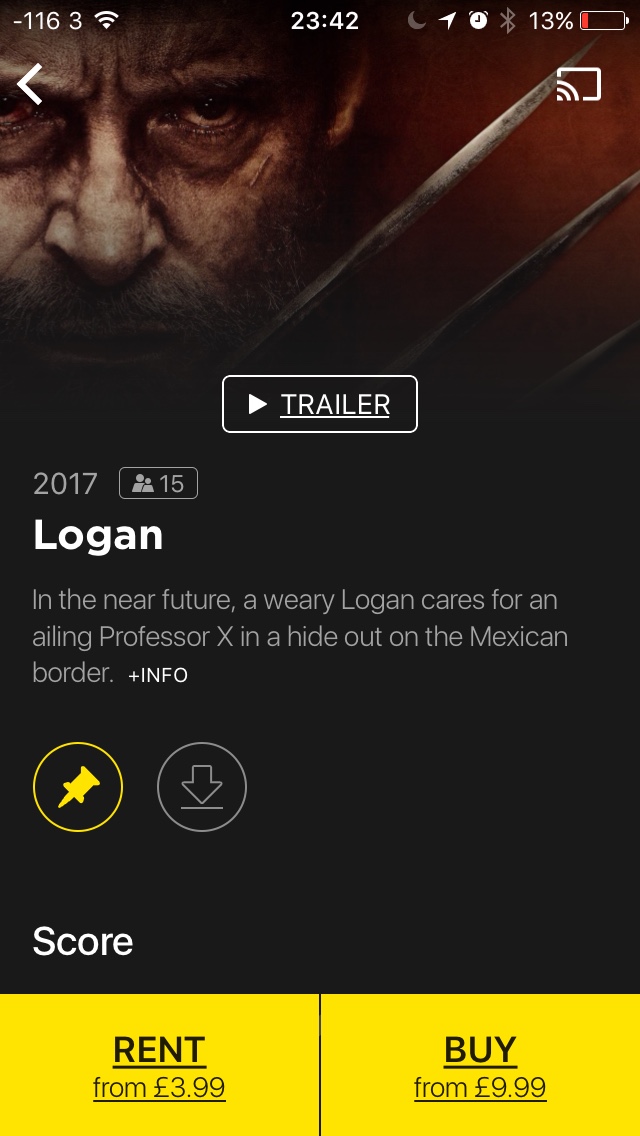
Task: Click the play triangle in Trailer button
Action: [x=257, y=404]
